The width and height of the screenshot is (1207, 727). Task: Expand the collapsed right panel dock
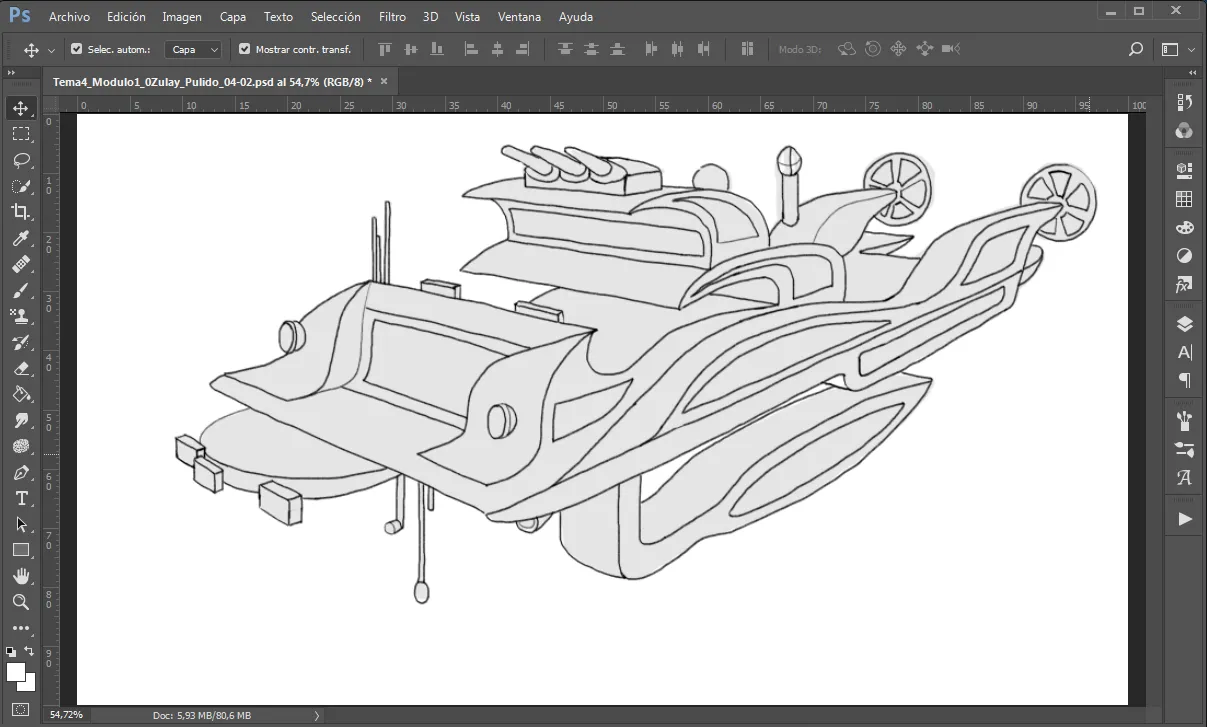point(1193,74)
